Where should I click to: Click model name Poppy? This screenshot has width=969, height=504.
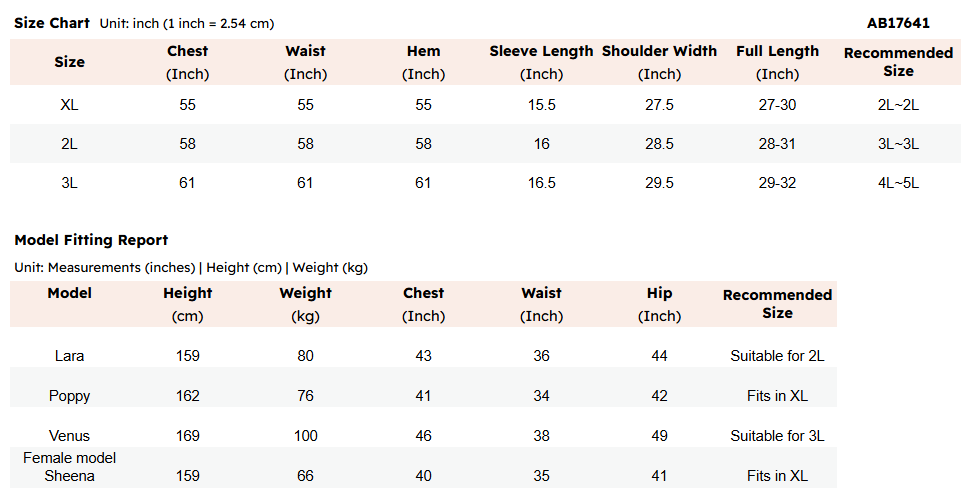(x=69, y=396)
